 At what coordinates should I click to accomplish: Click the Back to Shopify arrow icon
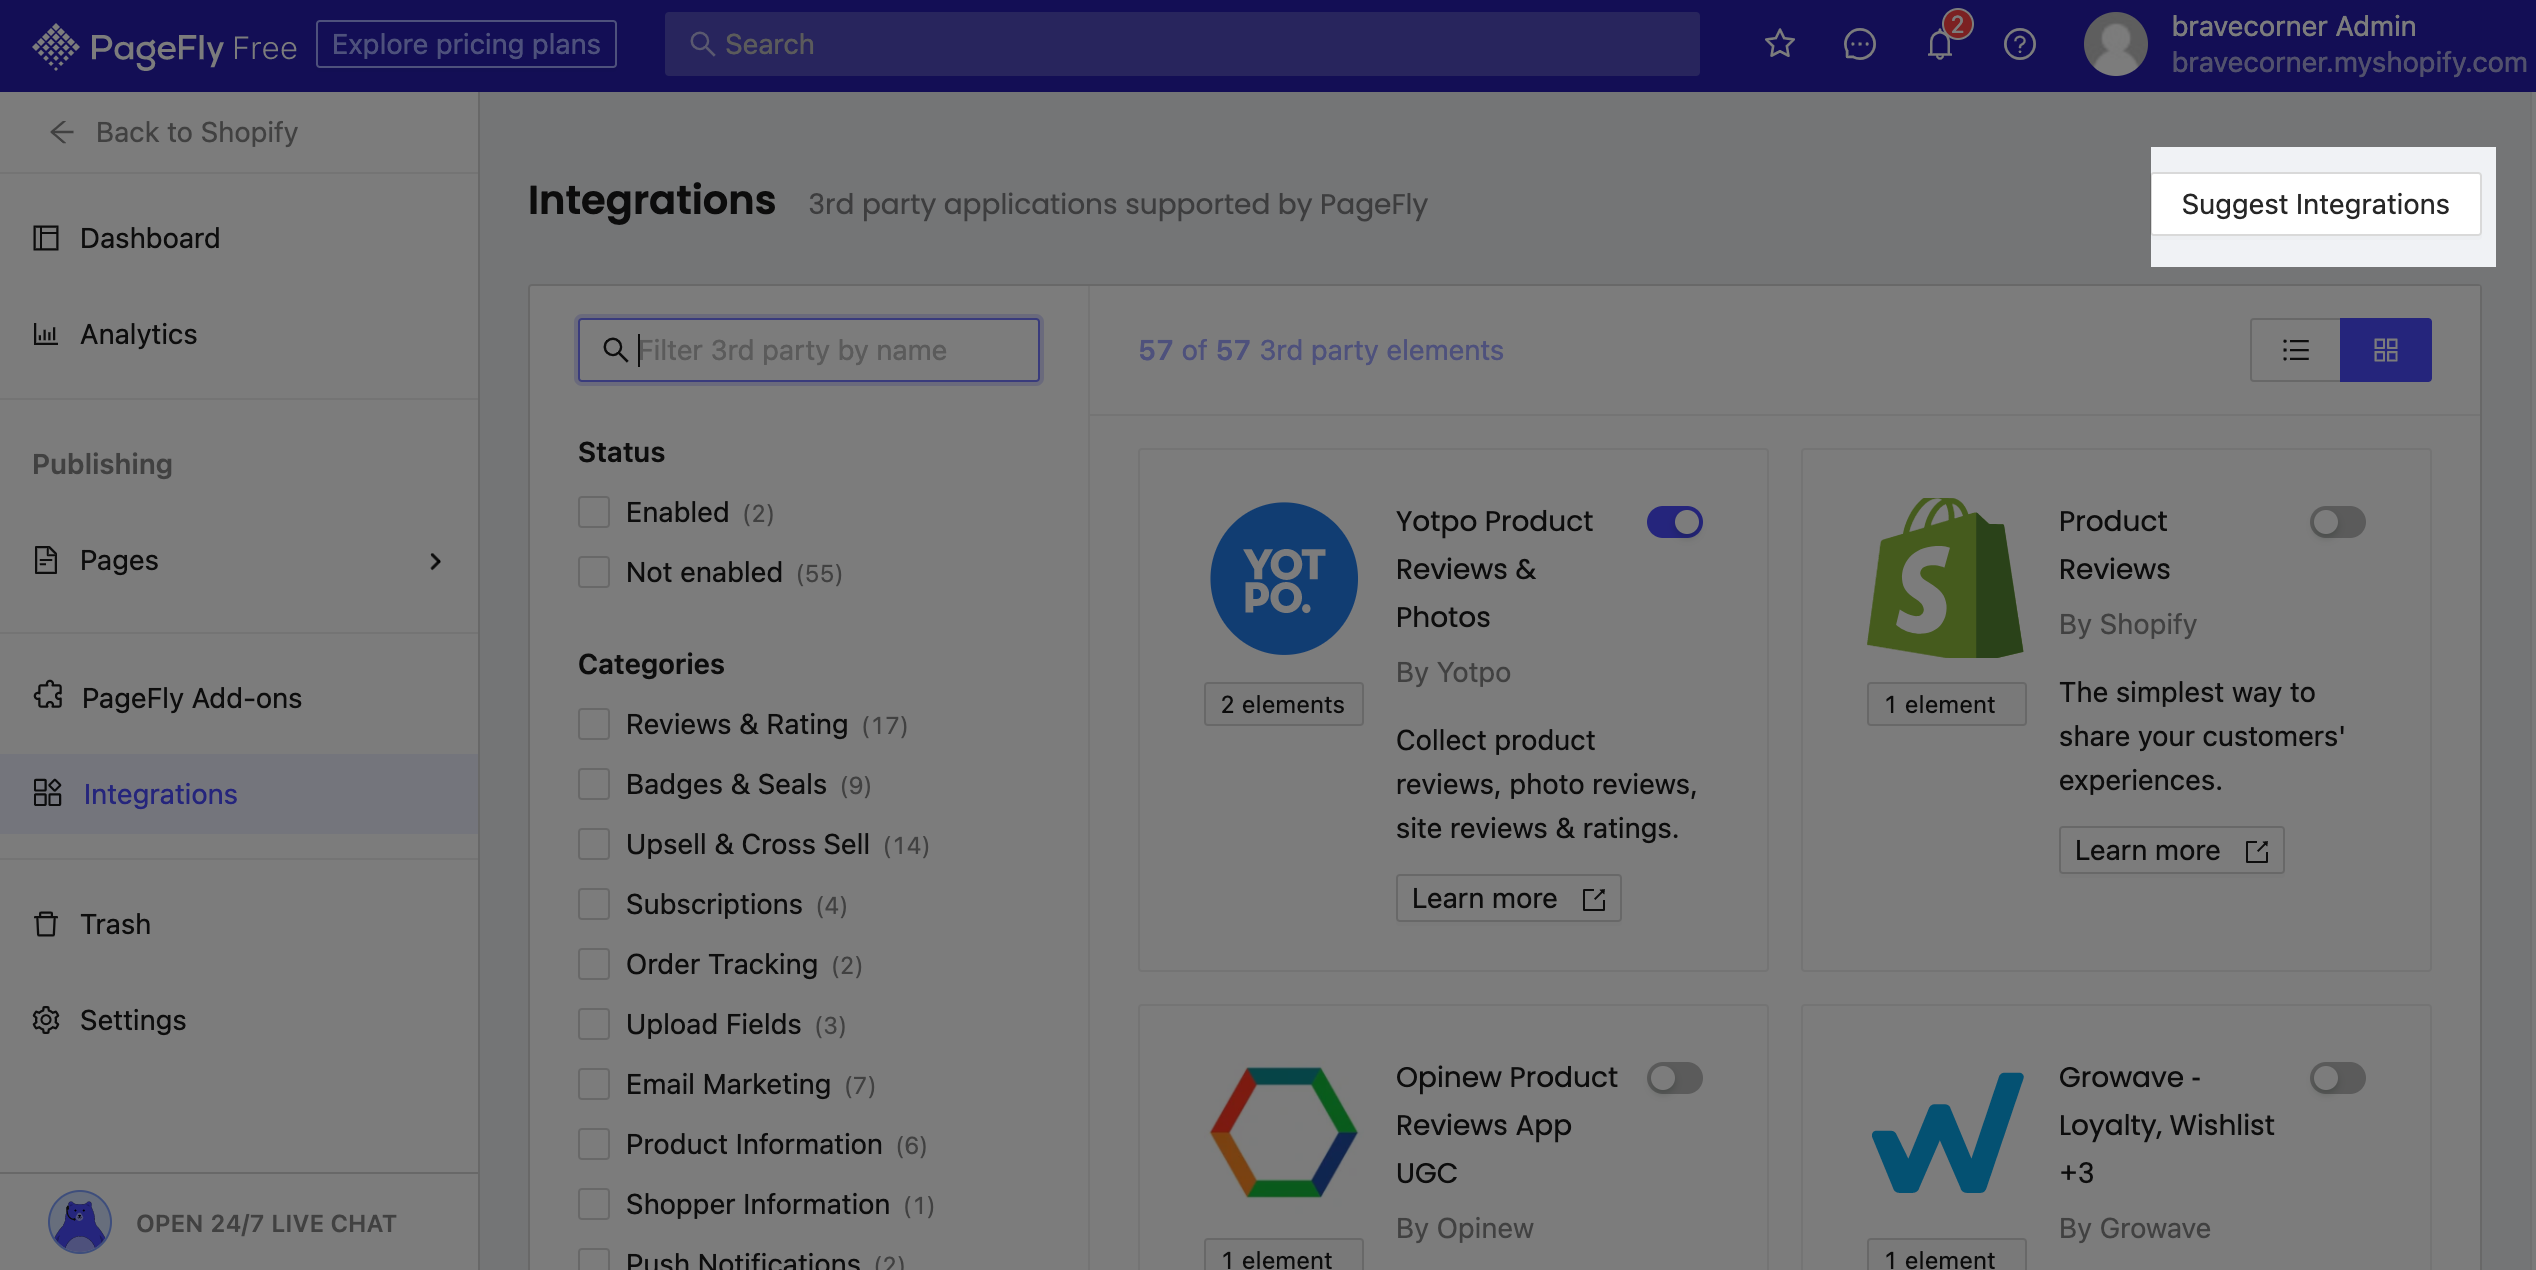point(62,132)
